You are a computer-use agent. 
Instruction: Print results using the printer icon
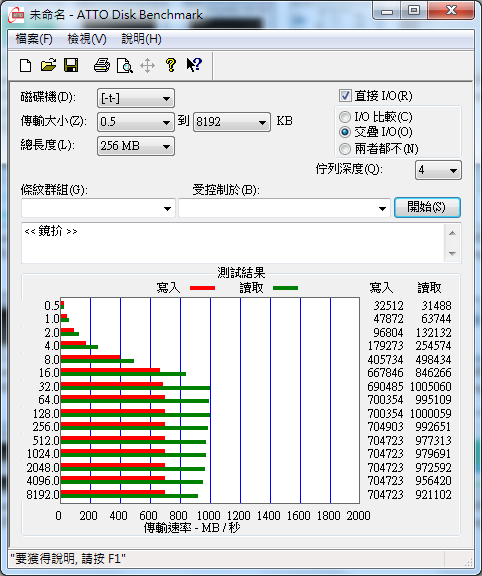(x=102, y=66)
